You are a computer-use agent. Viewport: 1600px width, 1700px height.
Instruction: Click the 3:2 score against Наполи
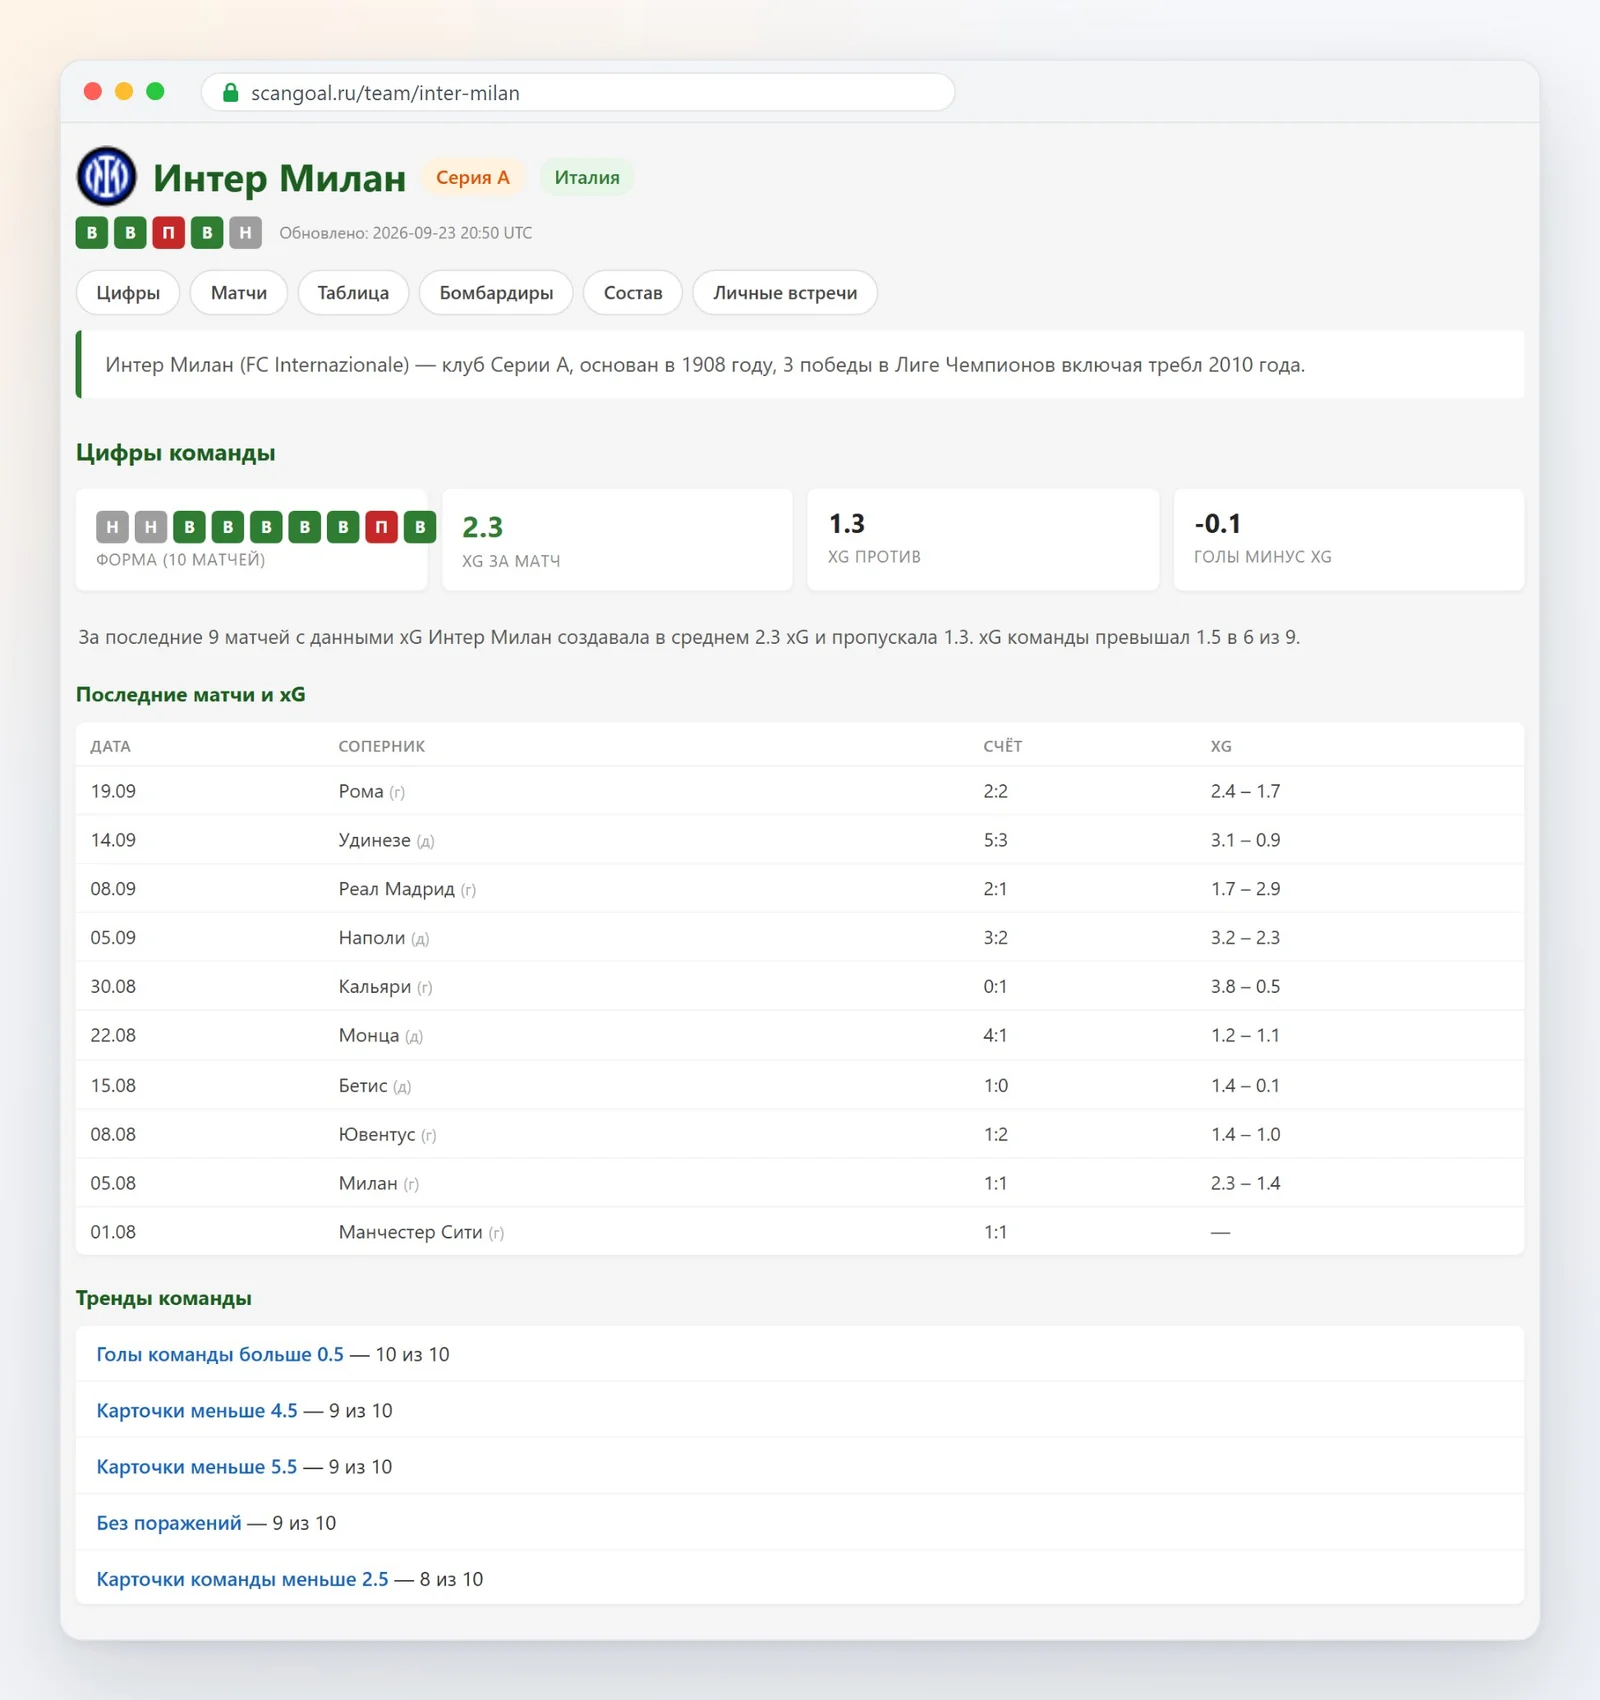click(x=996, y=938)
